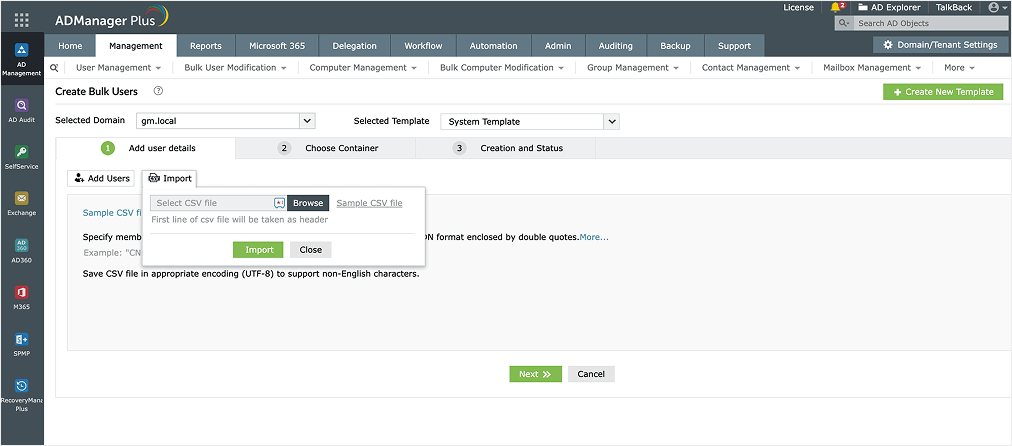This screenshot has height=446, width=1012.
Task: Switch to the Reports tab
Action: [x=205, y=46]
